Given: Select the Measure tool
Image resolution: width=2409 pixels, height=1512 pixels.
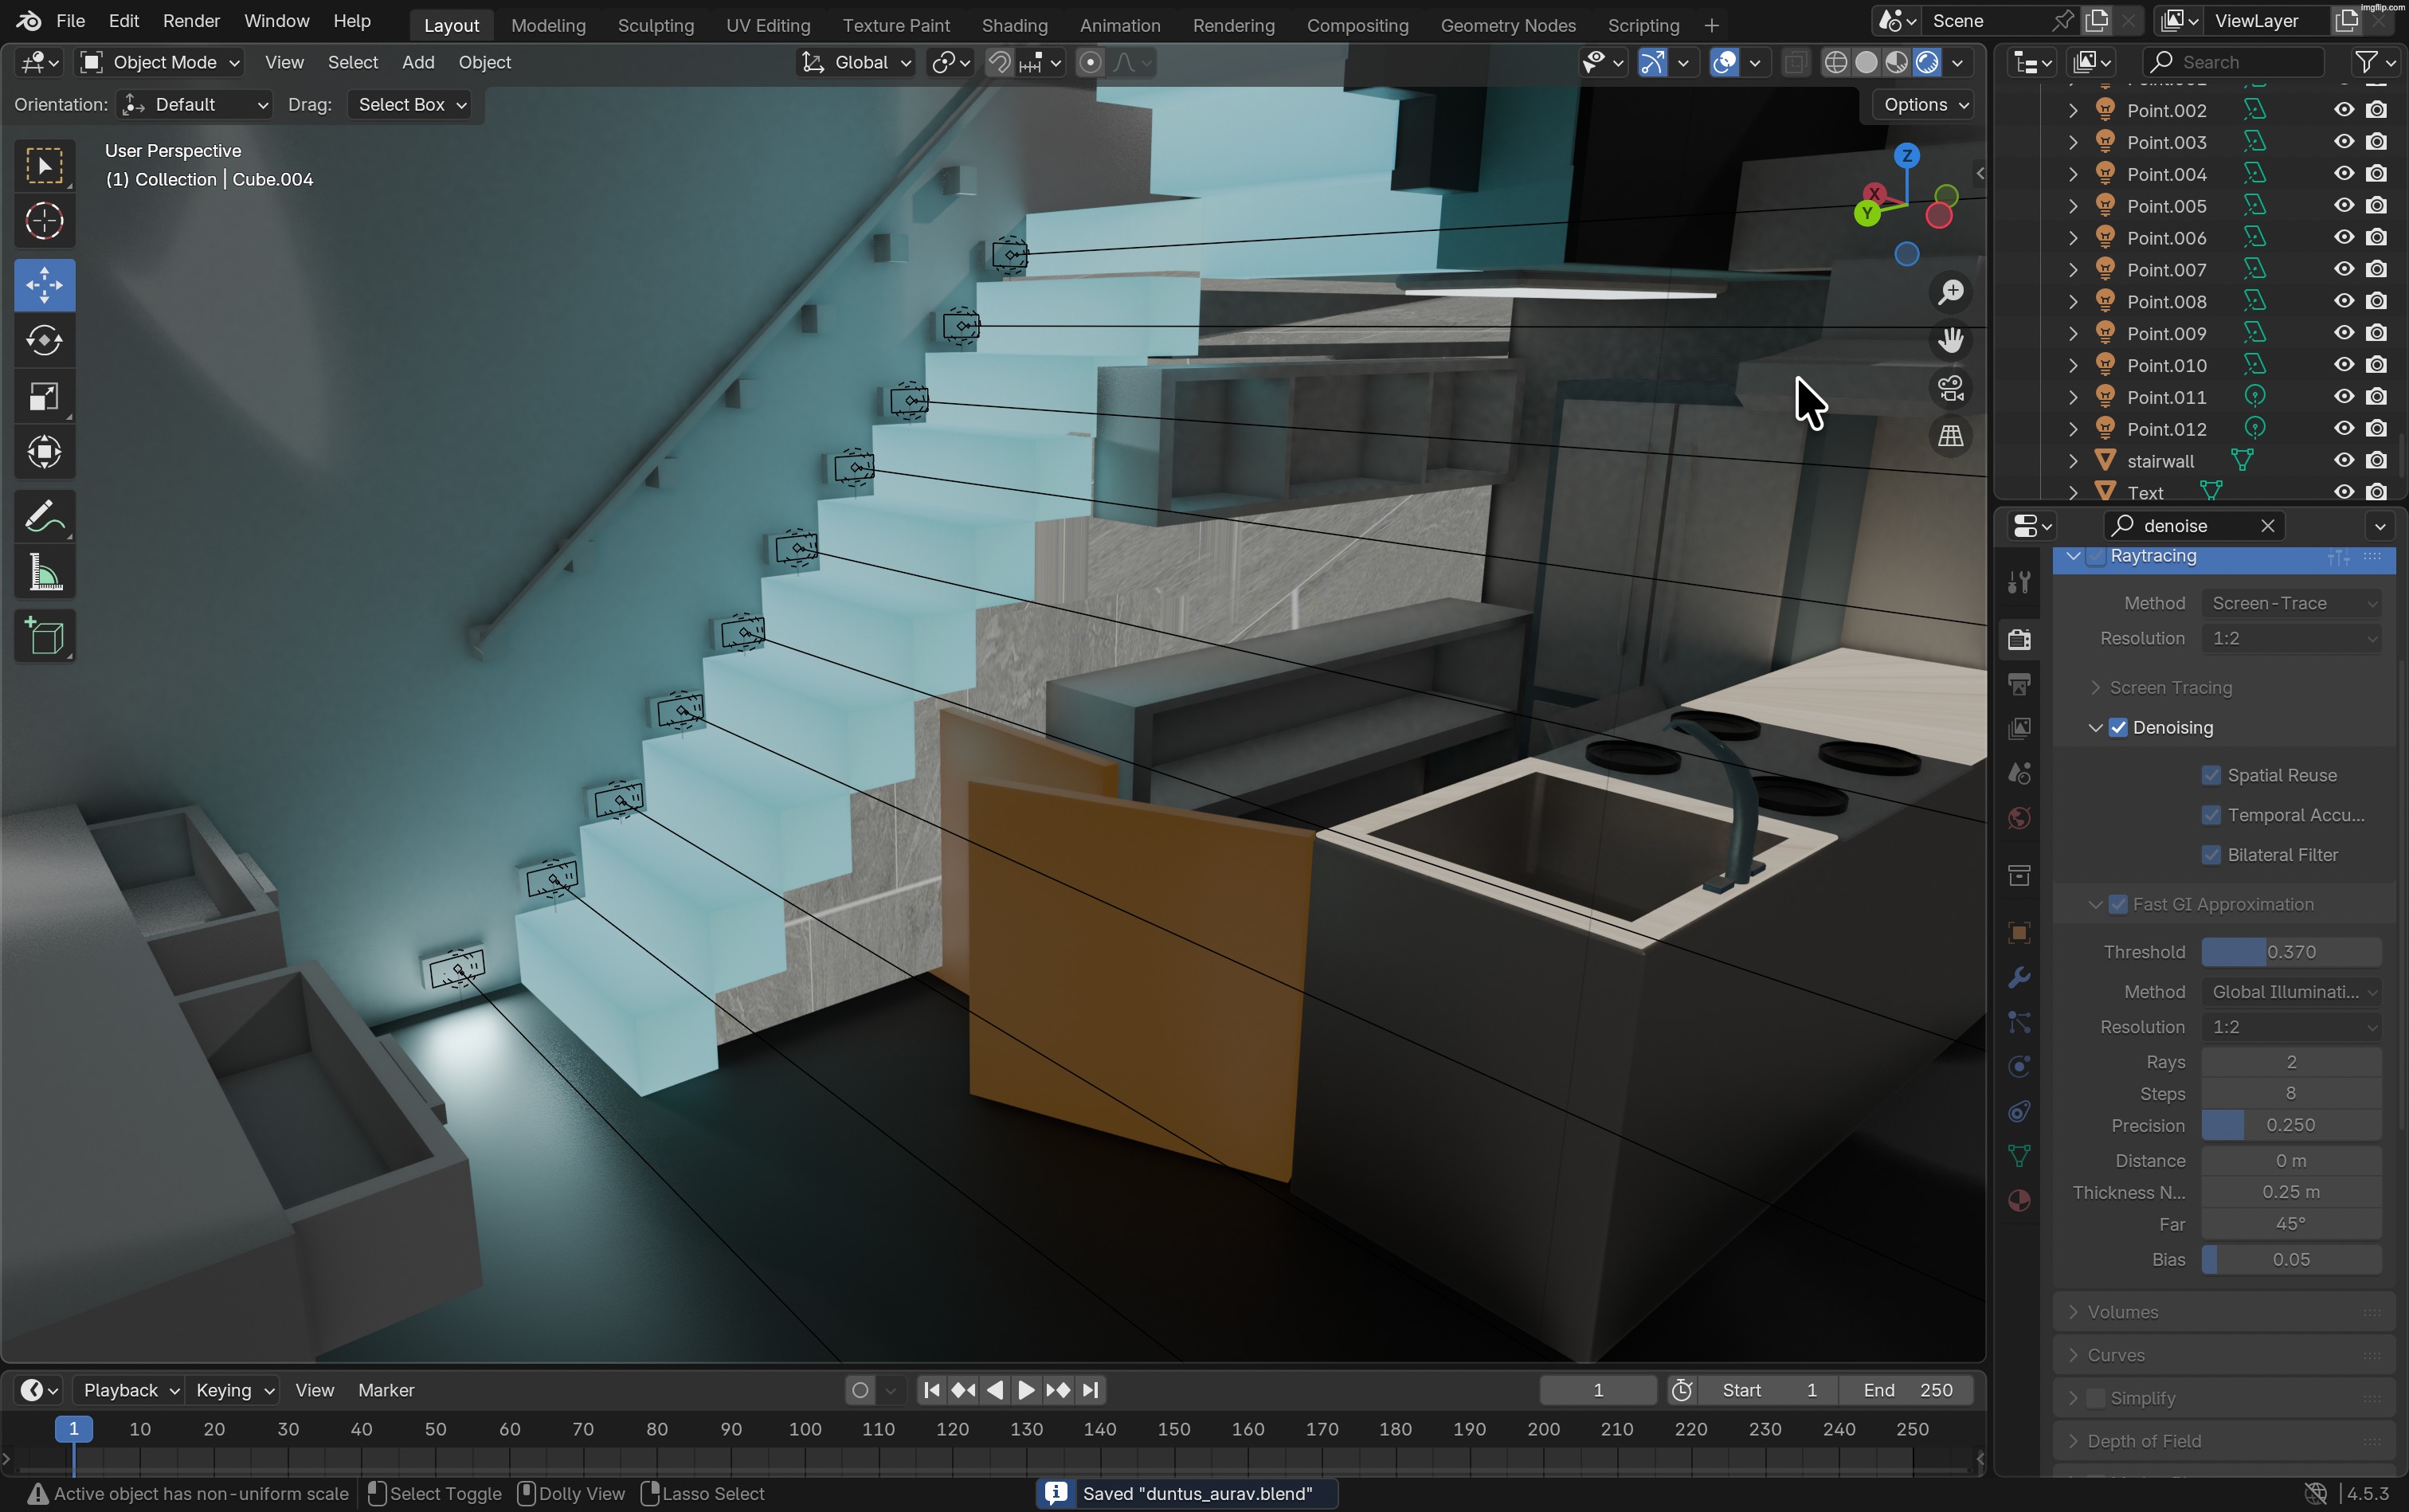Looking at the screenshot, I should 44,571.
